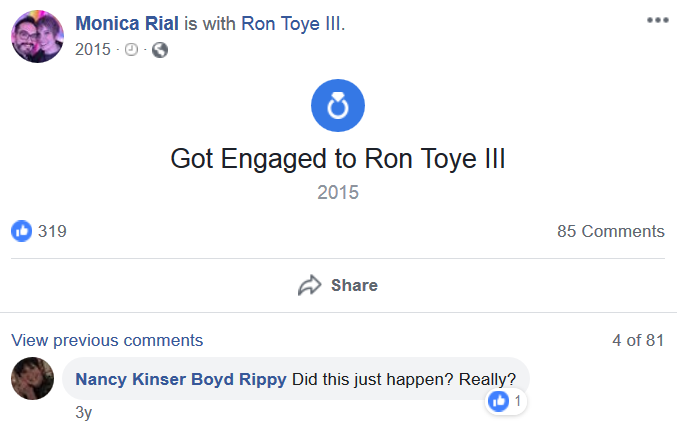Open Monica Rial's profile picture
Viewport: 677px width, 447px height.
click(x=38, y=36)
